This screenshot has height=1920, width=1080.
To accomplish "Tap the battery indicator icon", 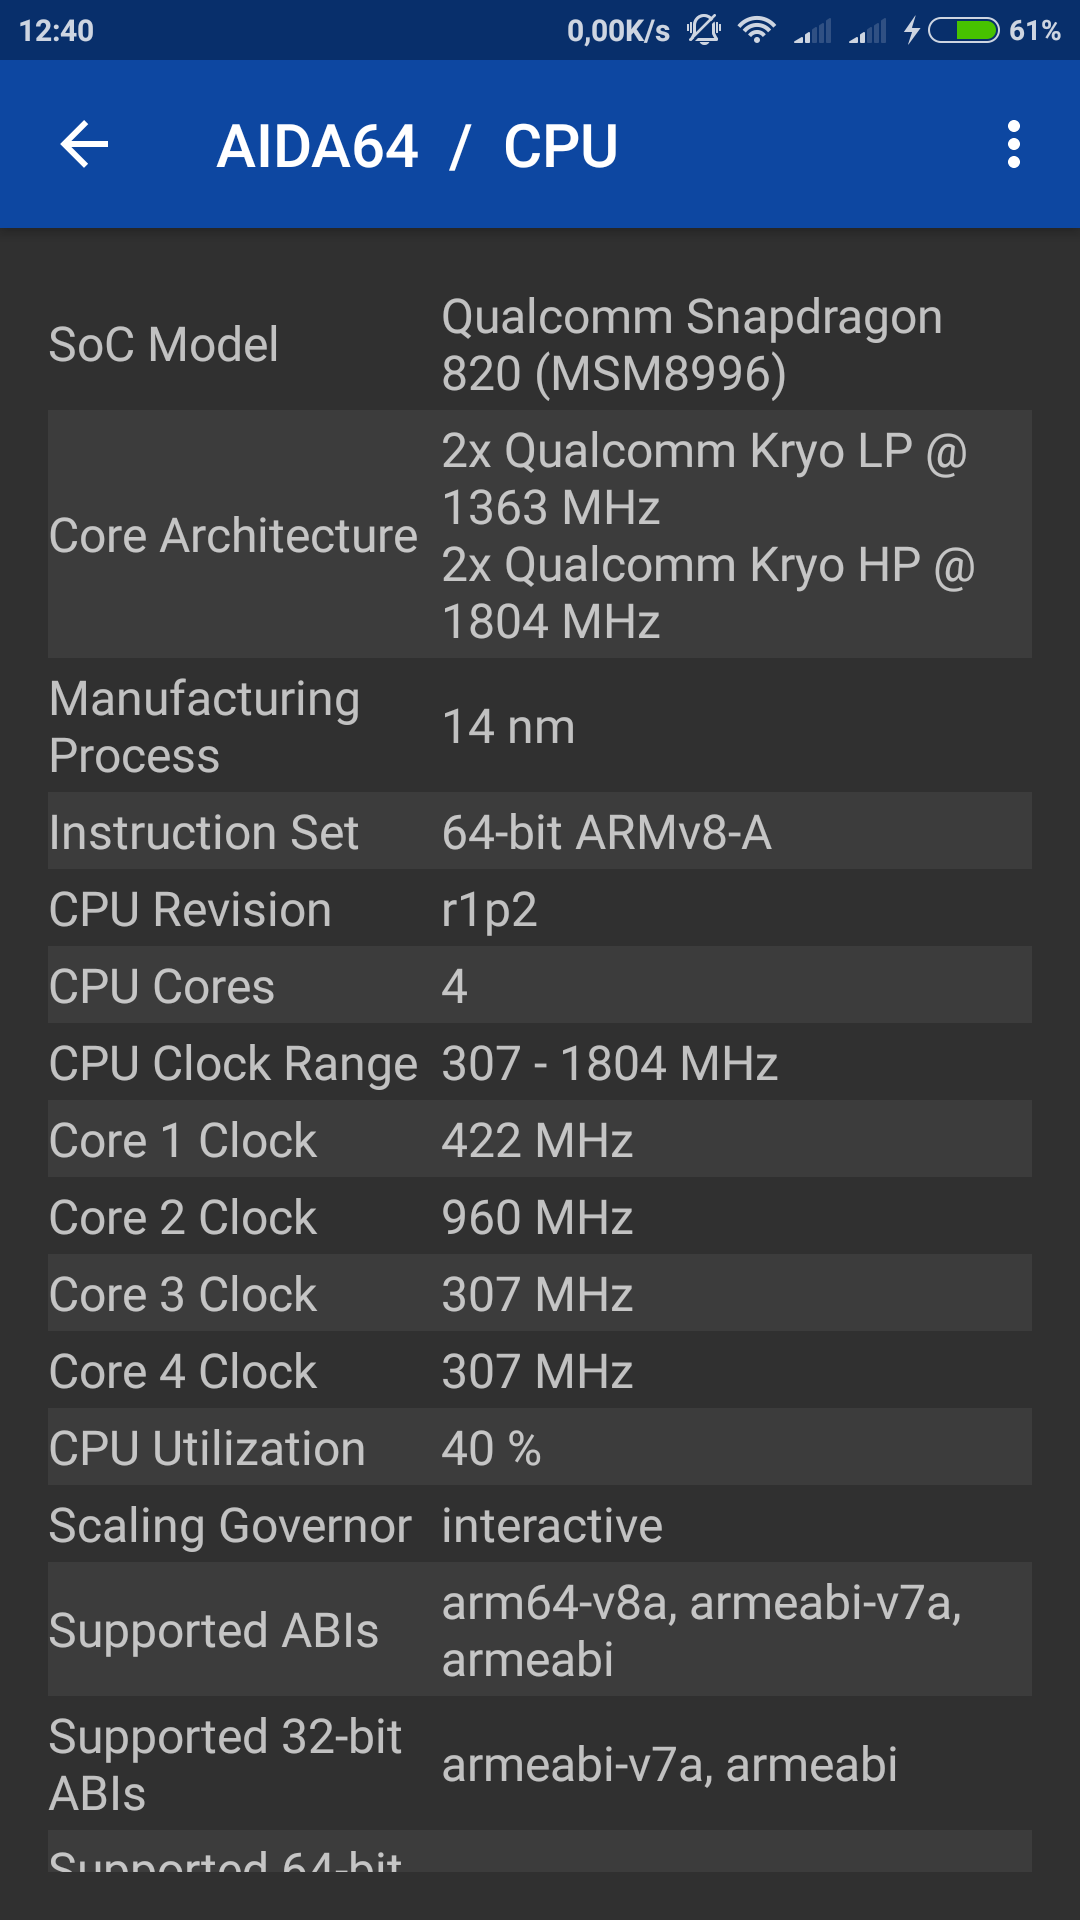I will click(x=963, y=30).
